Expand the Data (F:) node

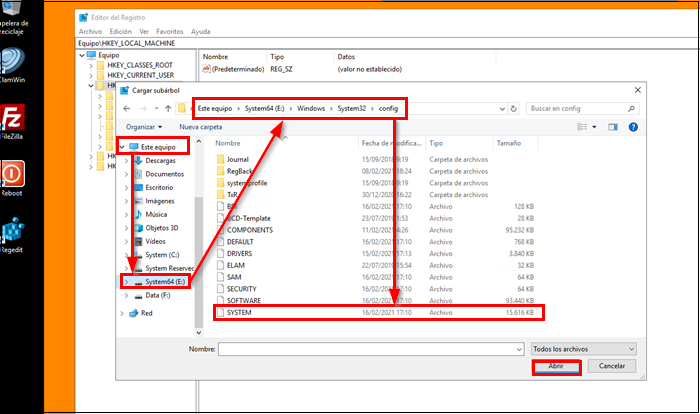pos(126,295)
